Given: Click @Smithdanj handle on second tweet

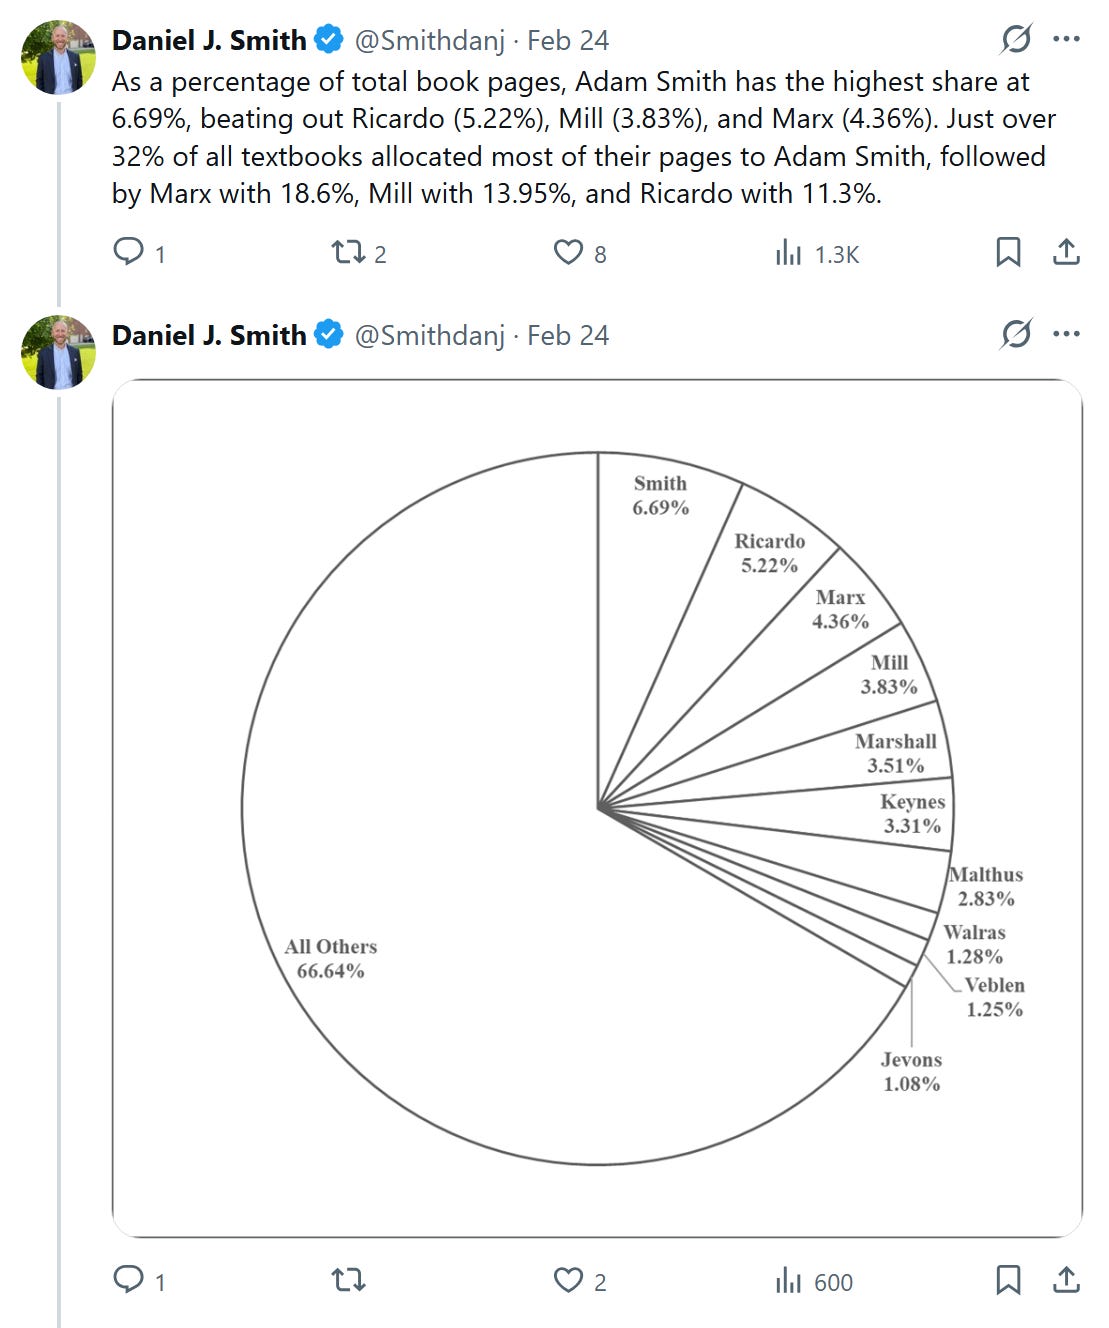Looking at the screenshot, I should pyautogui.click(x=429, y=335).
